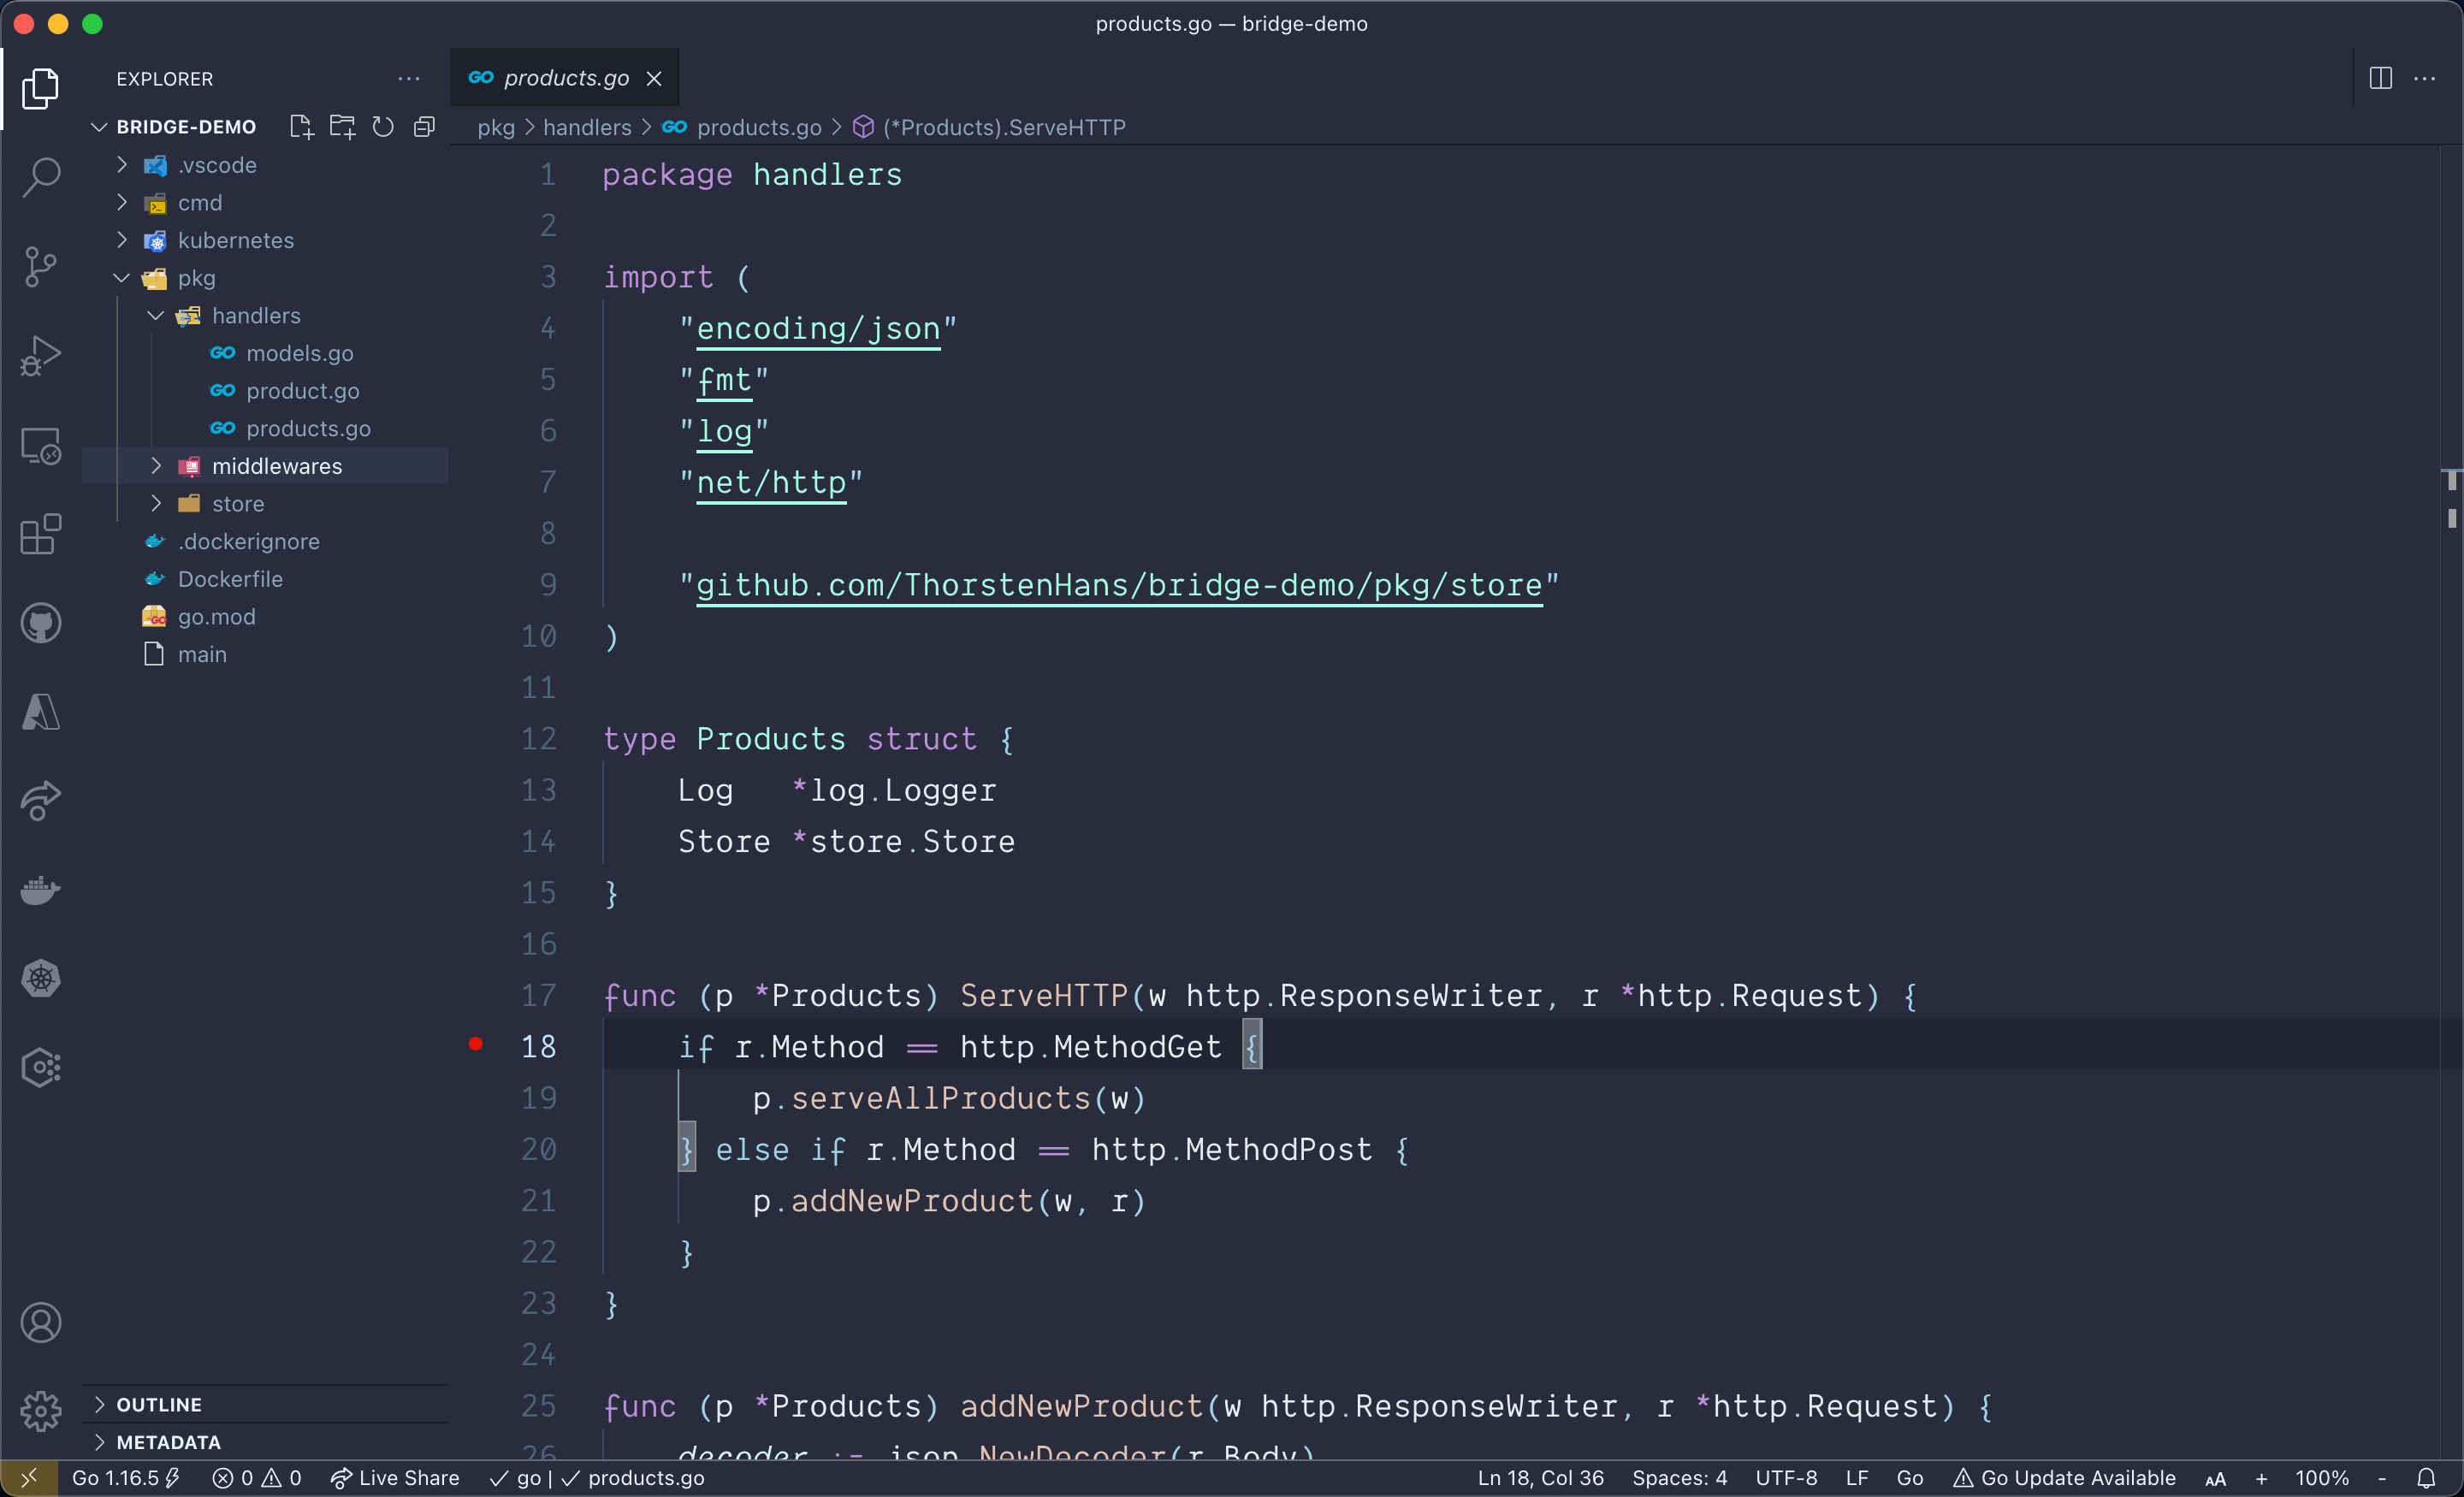Open the Extensions view
Viewport: 2464px width, 1497px height.
40,534
